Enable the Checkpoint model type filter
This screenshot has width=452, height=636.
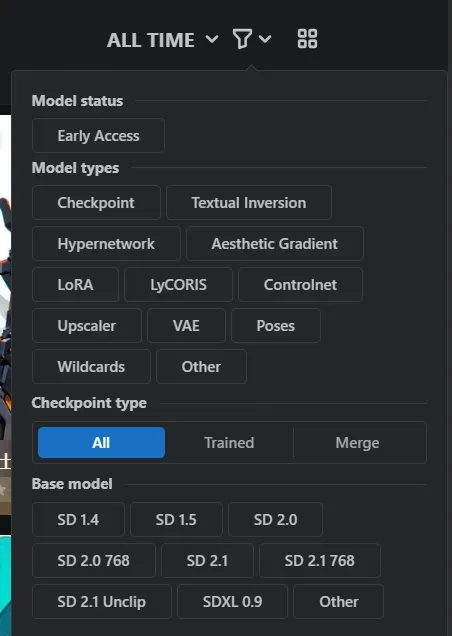(96, 203)
